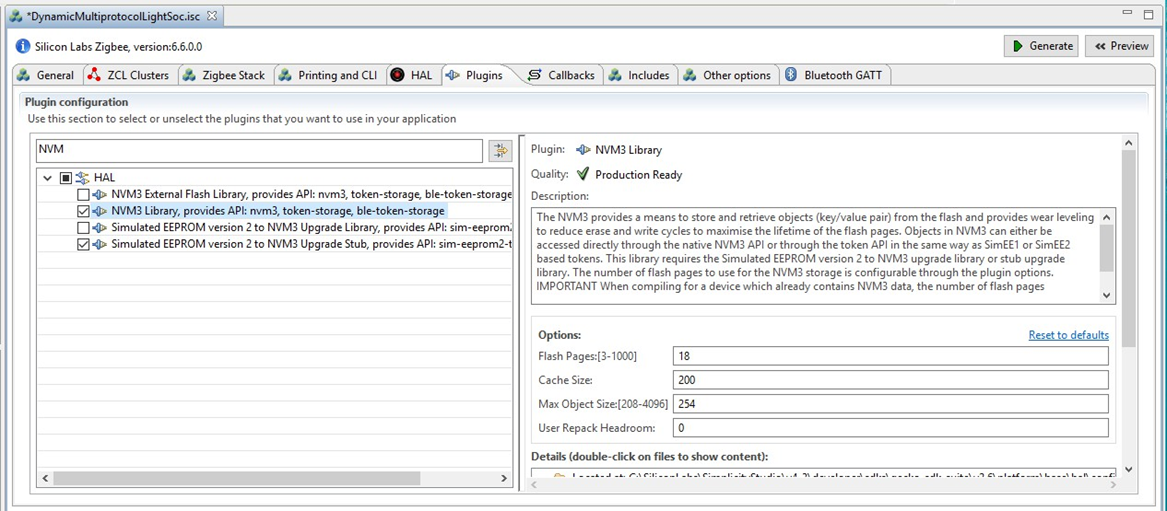Click the Bluetooth GATT tab icon
Viewport: 1167px width, 511px height.
[x=791, y=75]
